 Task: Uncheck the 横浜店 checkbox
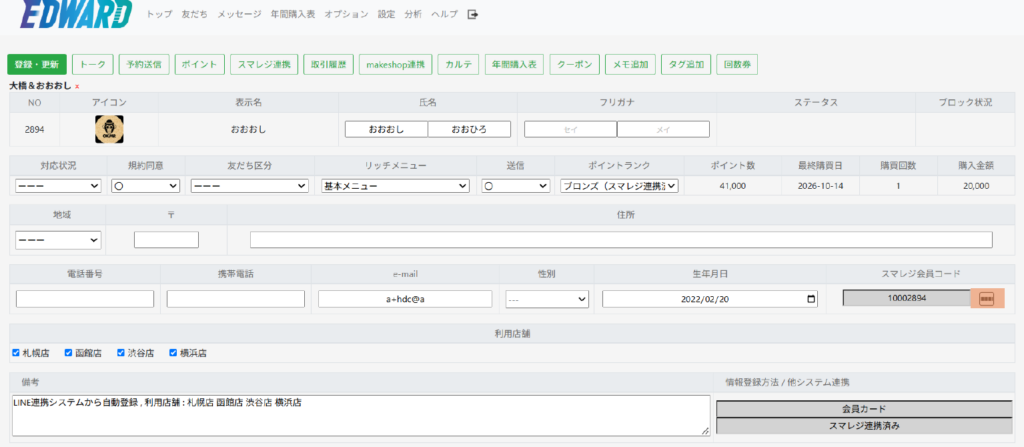coord(173,353)
